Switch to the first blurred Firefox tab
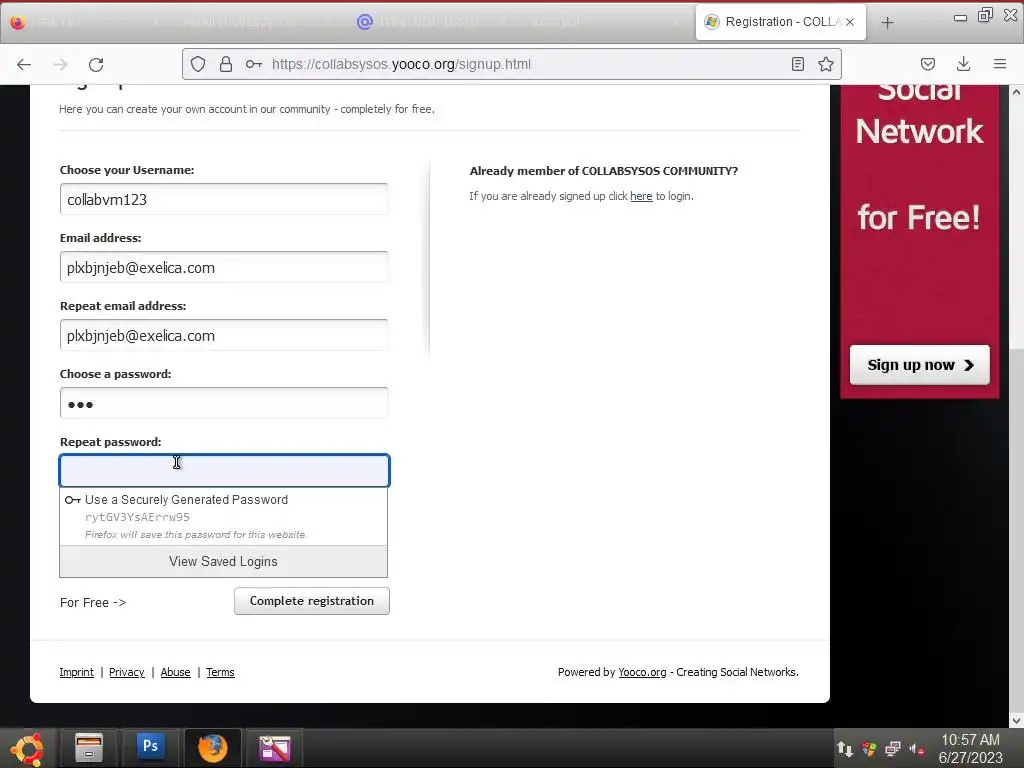Viewport: 1024px width, 768px height. coord(85,22)
